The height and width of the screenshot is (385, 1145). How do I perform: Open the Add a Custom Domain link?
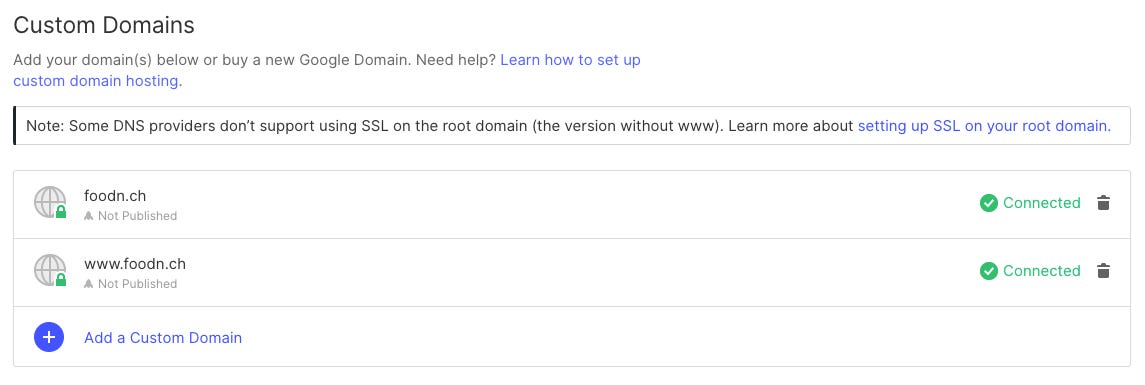163,338
